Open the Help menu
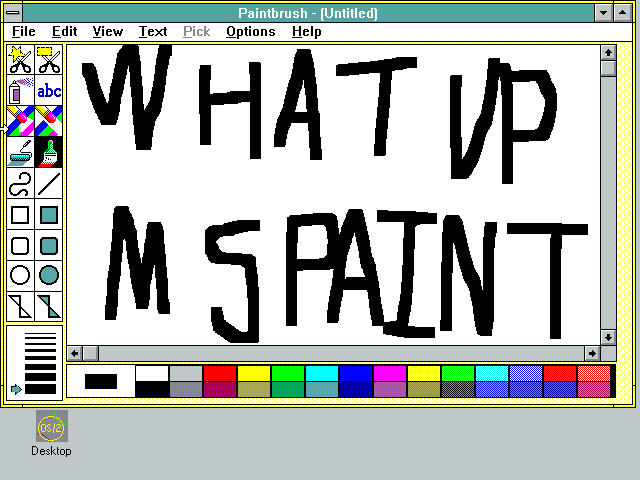 (307, 31)
